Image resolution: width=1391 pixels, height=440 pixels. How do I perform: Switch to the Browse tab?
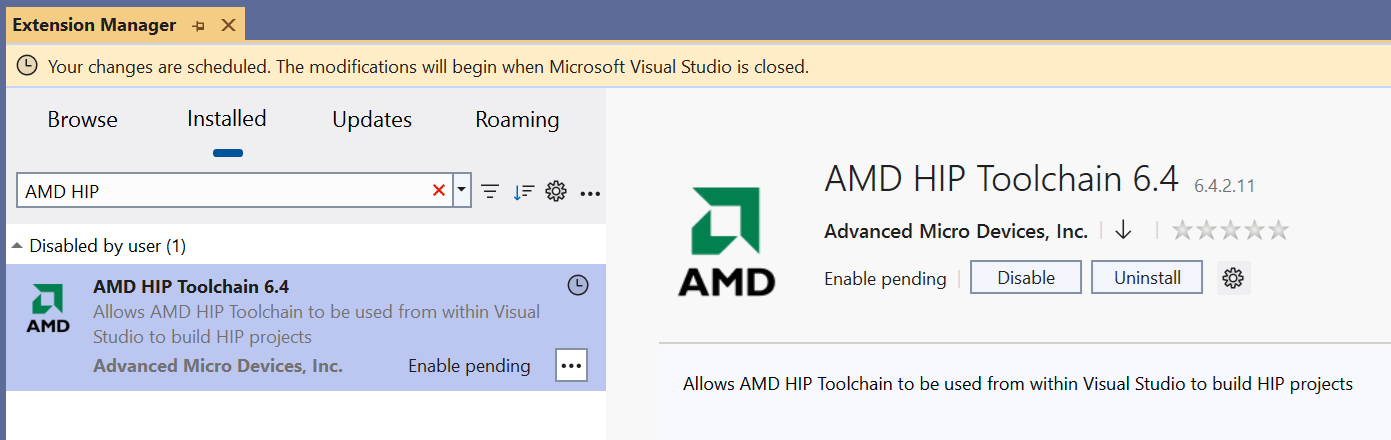(x=83, y=120)
